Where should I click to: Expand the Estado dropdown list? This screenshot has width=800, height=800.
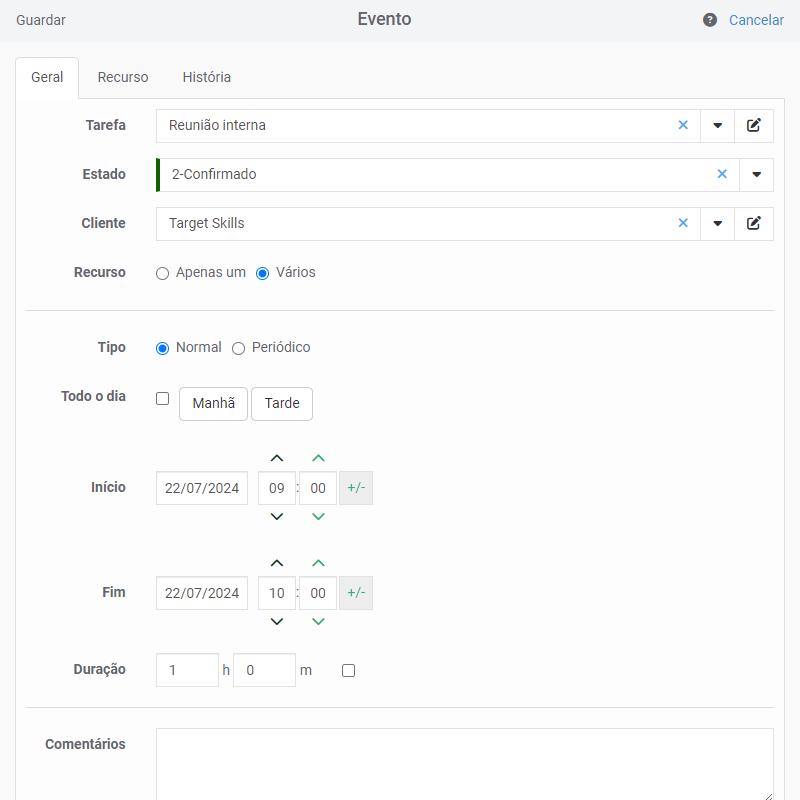pos(756,175)
